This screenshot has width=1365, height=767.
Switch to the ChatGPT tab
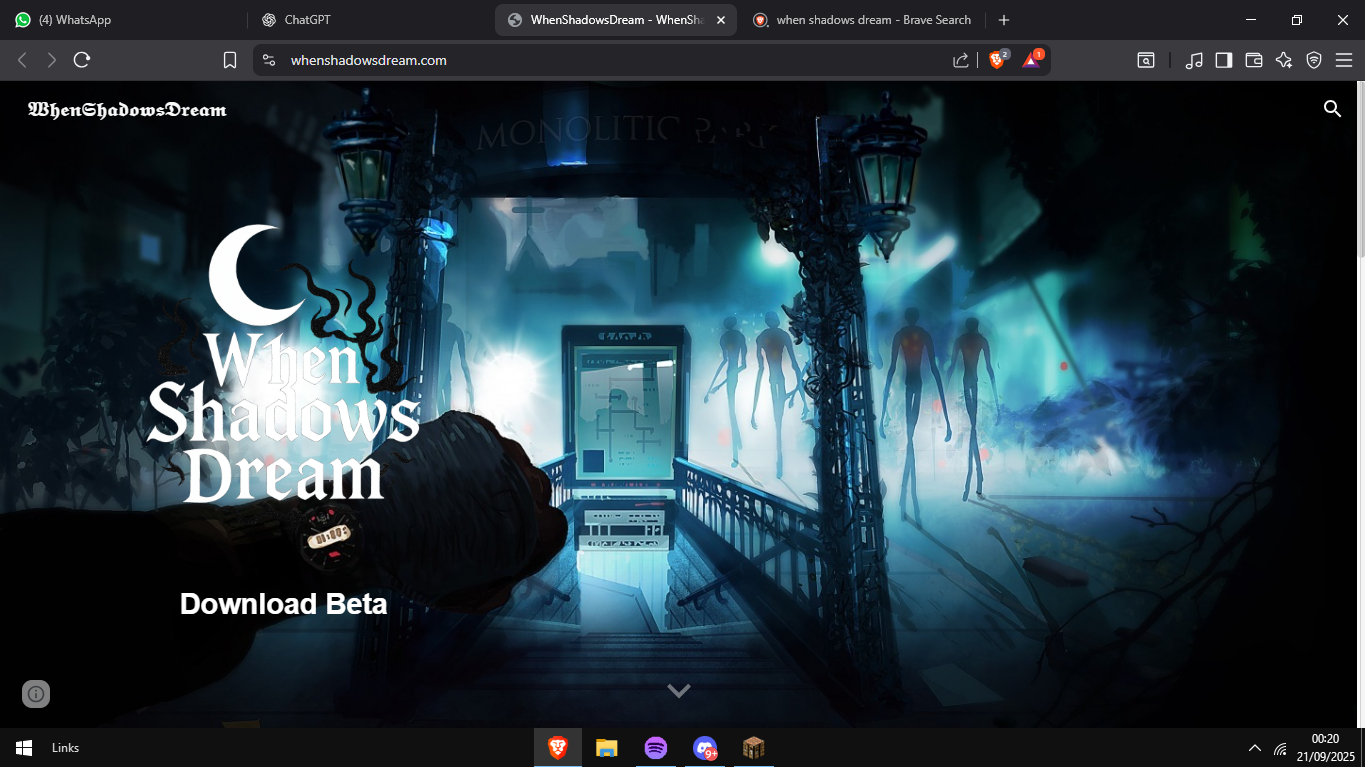point(370,20)
